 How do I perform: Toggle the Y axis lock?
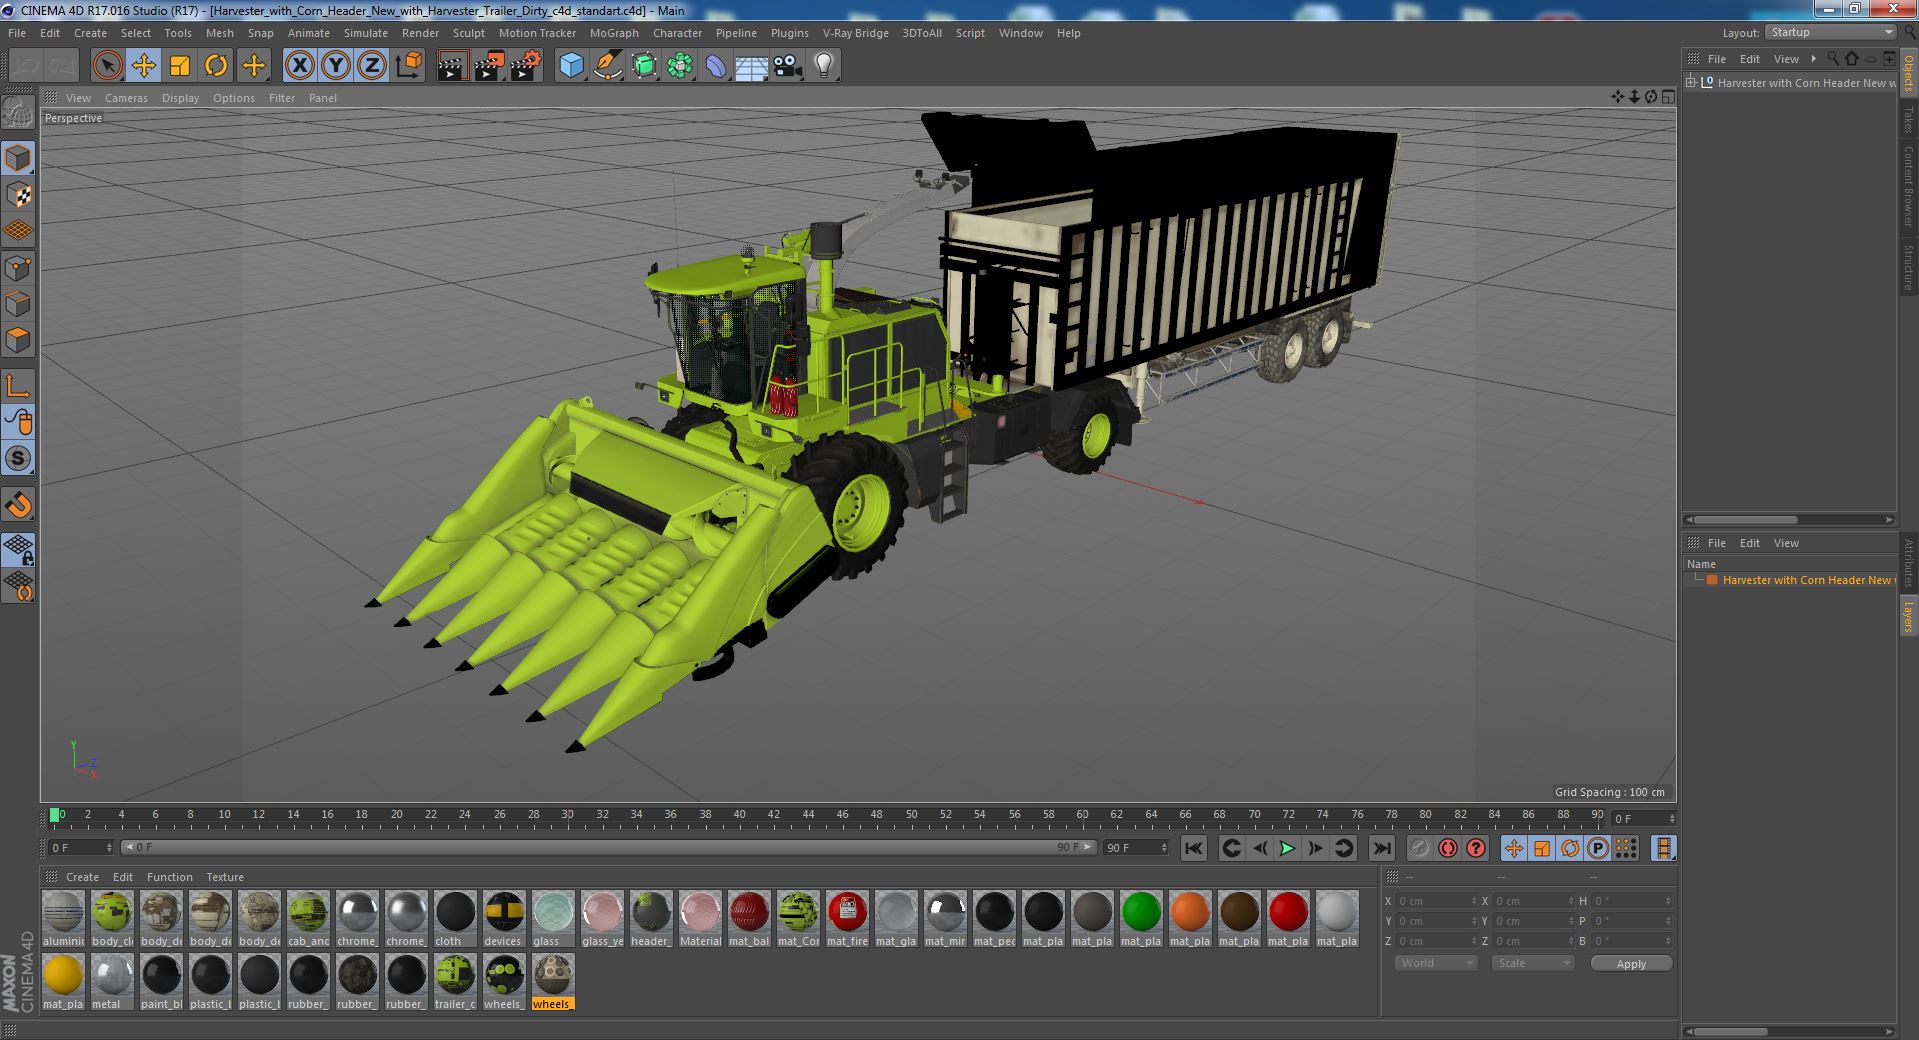tap(335, 66)
